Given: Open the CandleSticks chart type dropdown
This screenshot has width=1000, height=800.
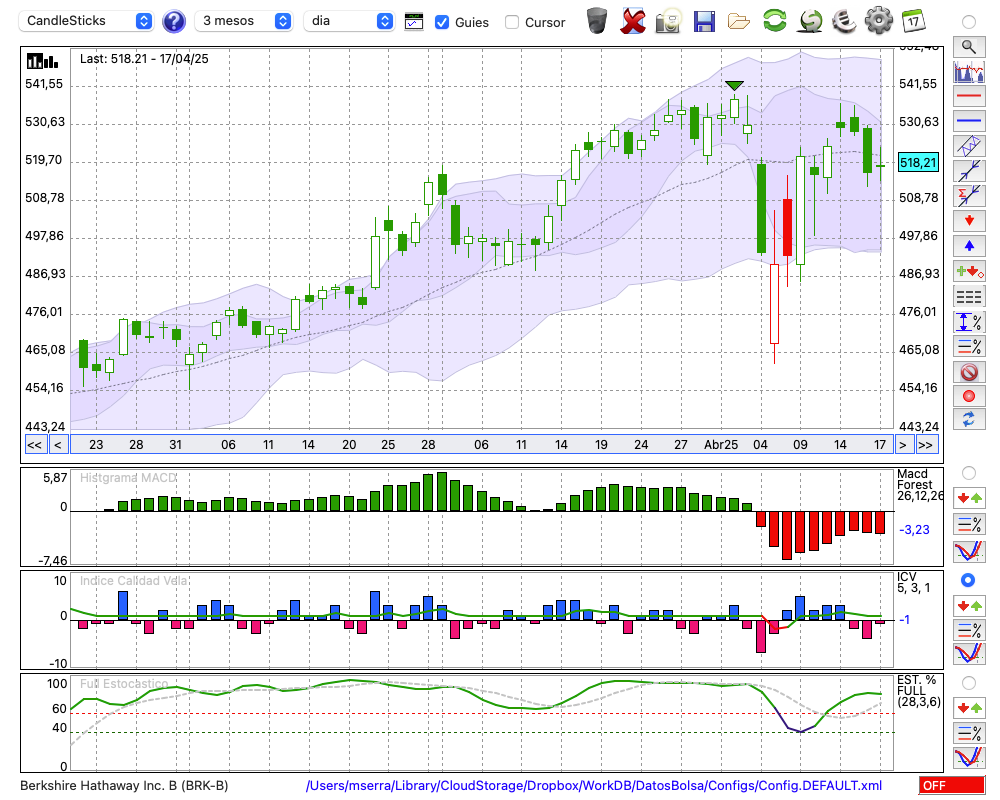Looking at the screenshot, I should [x=86, y=21].
